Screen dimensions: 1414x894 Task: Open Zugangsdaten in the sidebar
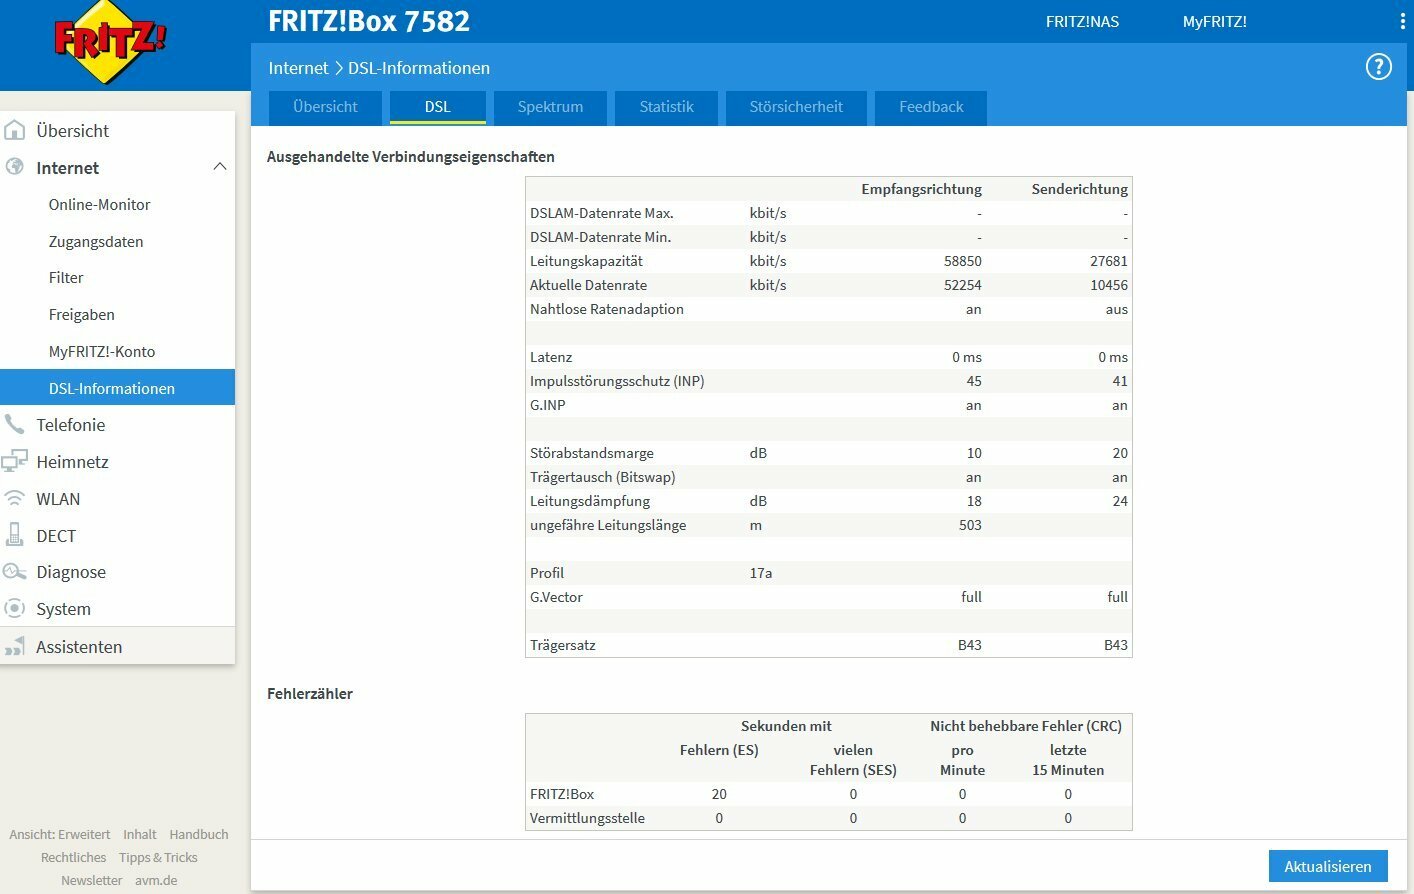tap(96, 241)
